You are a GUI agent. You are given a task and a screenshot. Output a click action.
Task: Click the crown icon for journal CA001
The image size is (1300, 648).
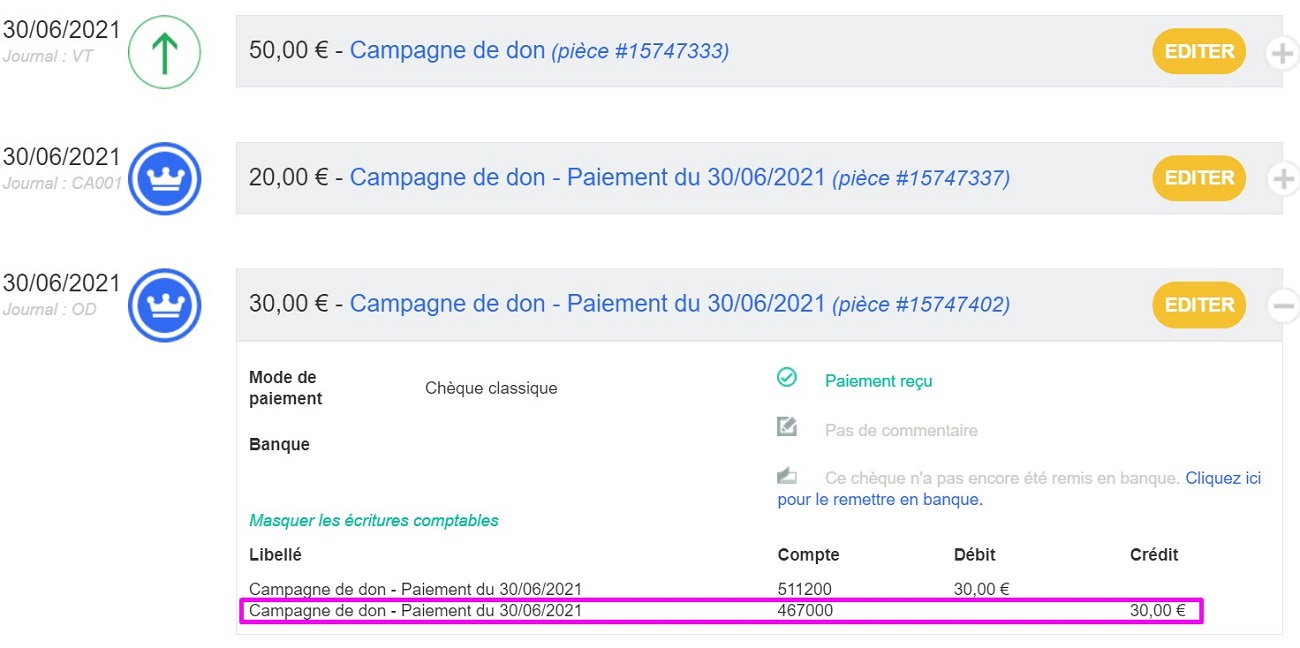(165, 178)
